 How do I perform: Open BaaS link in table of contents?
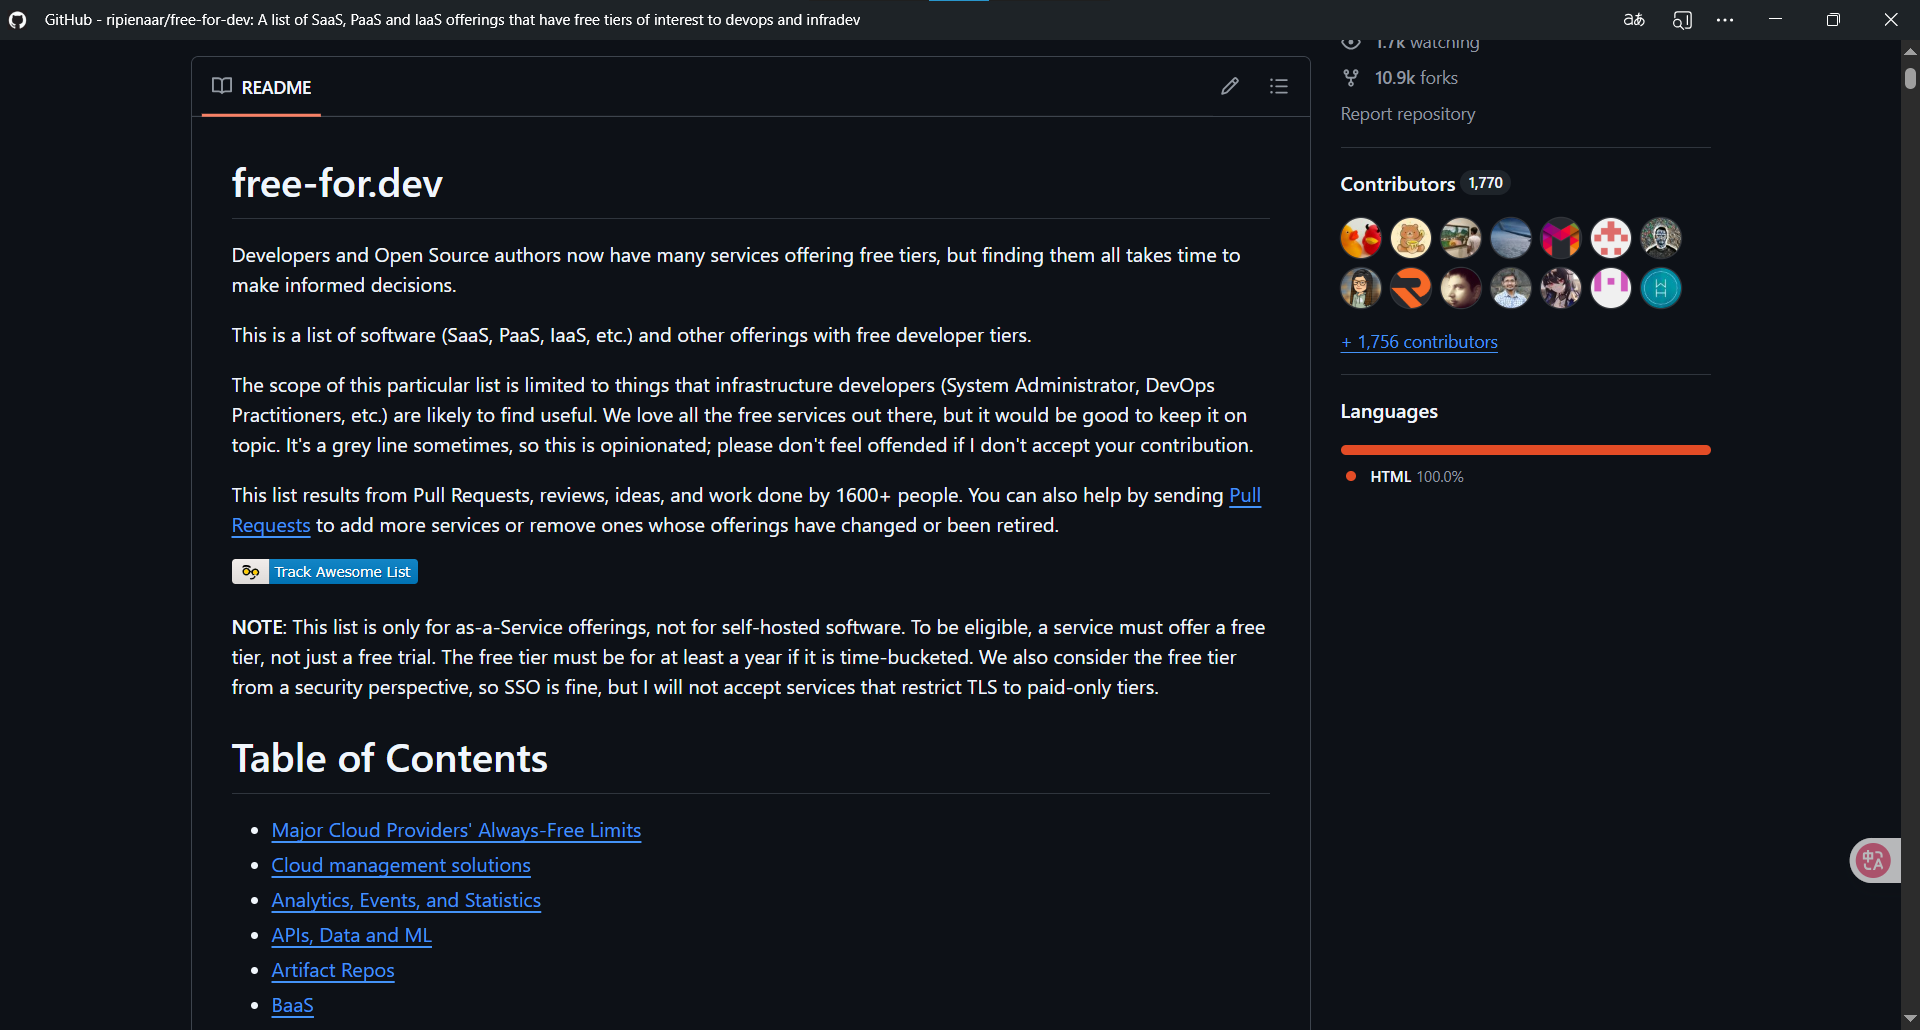[293, 1005]
